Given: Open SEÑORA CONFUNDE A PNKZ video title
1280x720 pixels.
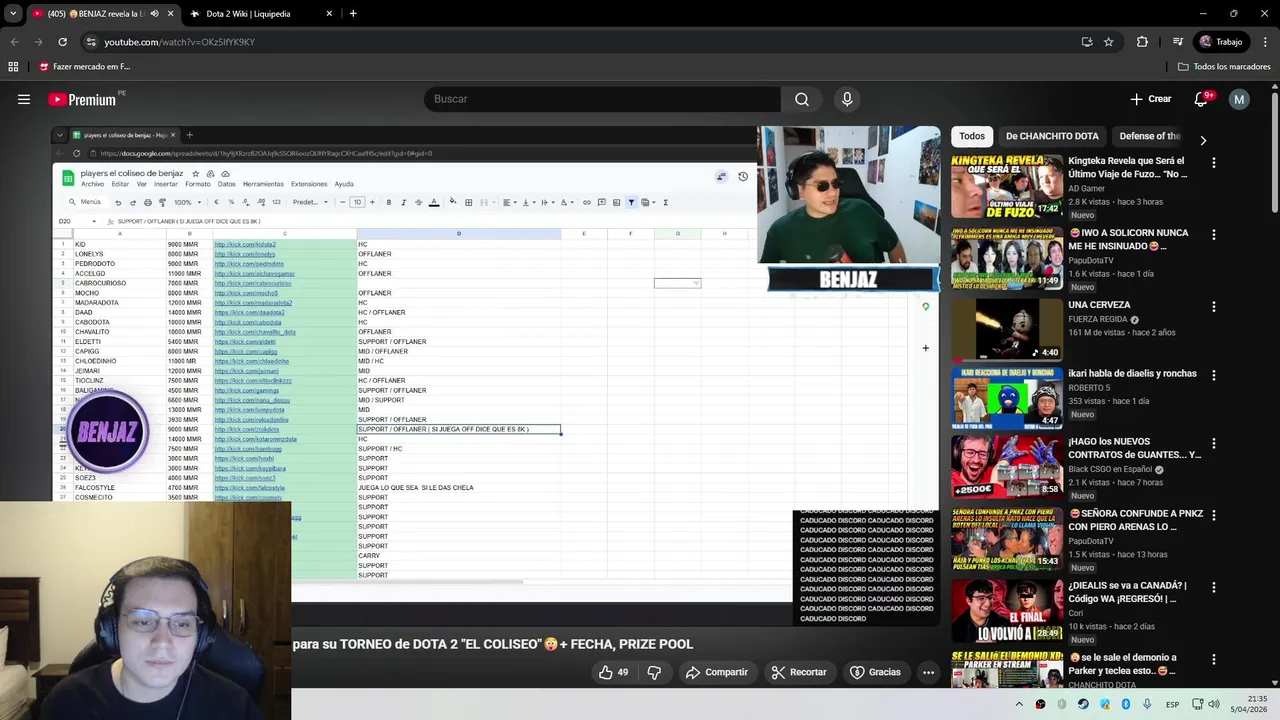Looking at the screenshot, I should [1136, 520].
